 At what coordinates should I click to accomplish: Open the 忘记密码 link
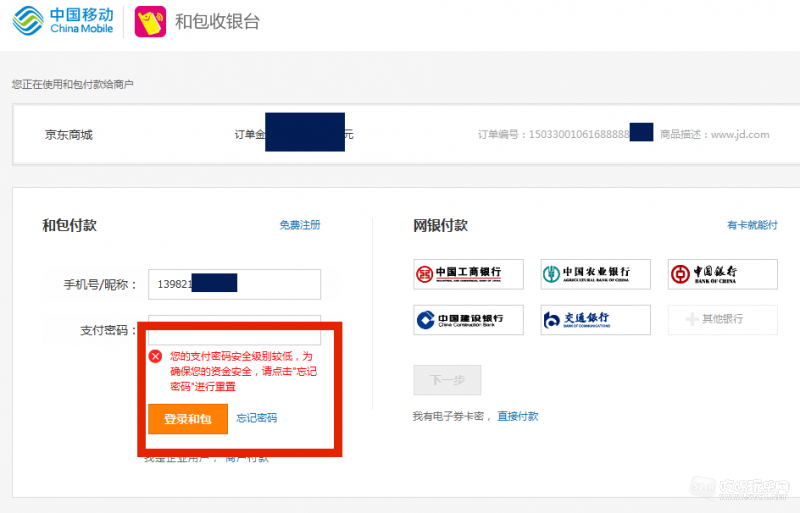[257, 418]
